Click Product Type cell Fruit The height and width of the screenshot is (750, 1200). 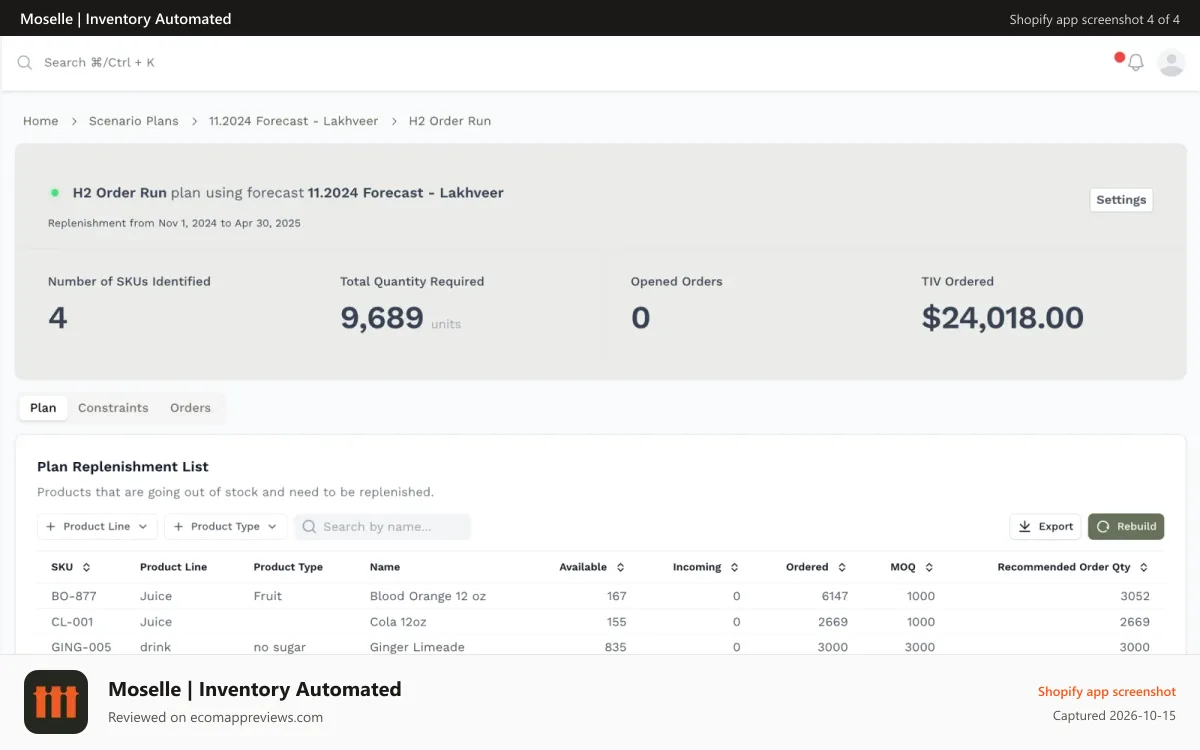coord(268,596)
